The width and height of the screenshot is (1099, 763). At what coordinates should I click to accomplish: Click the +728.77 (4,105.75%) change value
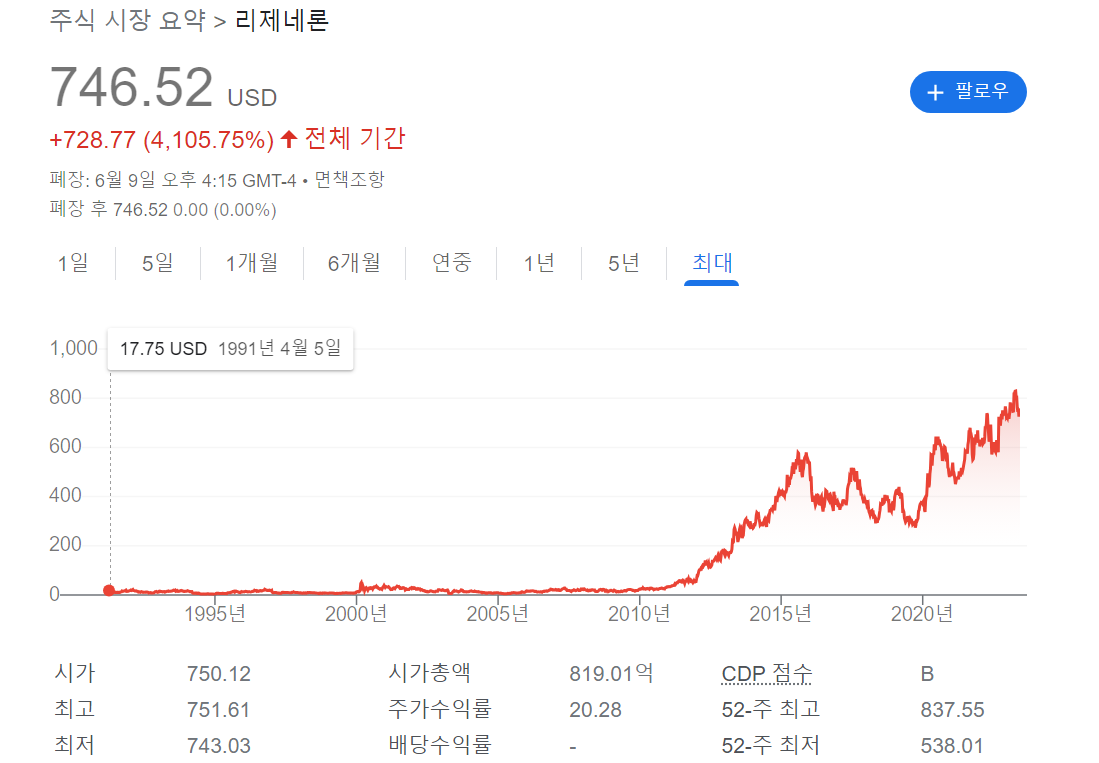[161, 139]
